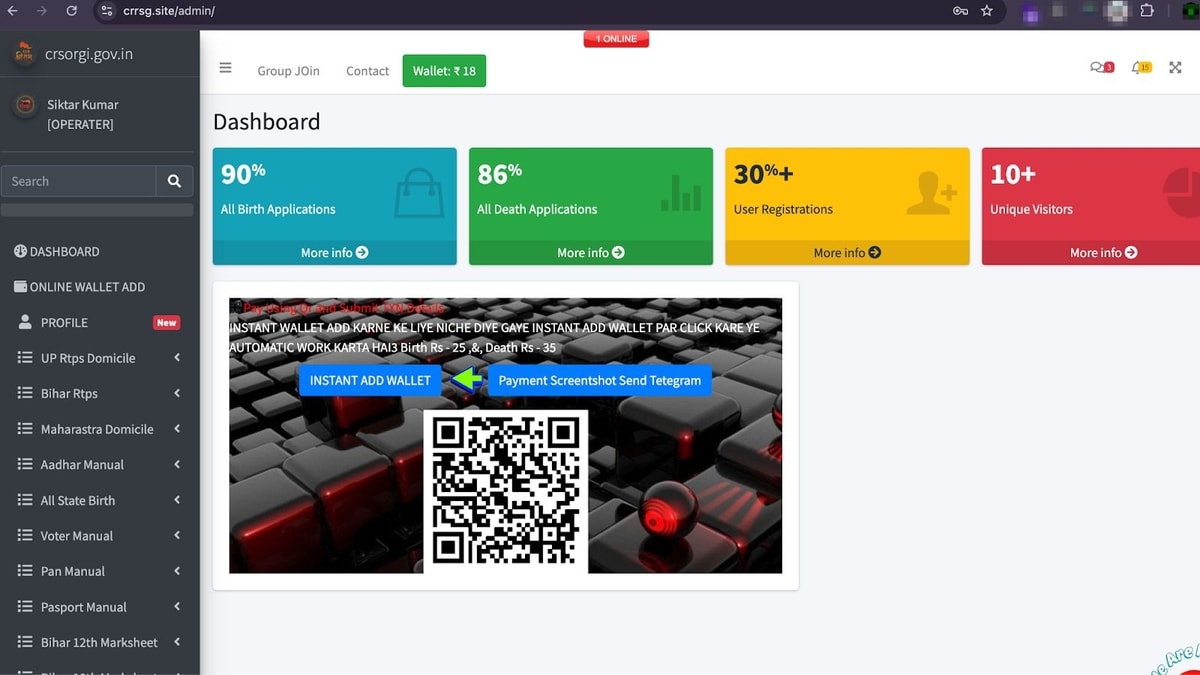The image size is (1200, 675).
Task: Open the Contact nav link
Action: (x=367, y=71)
